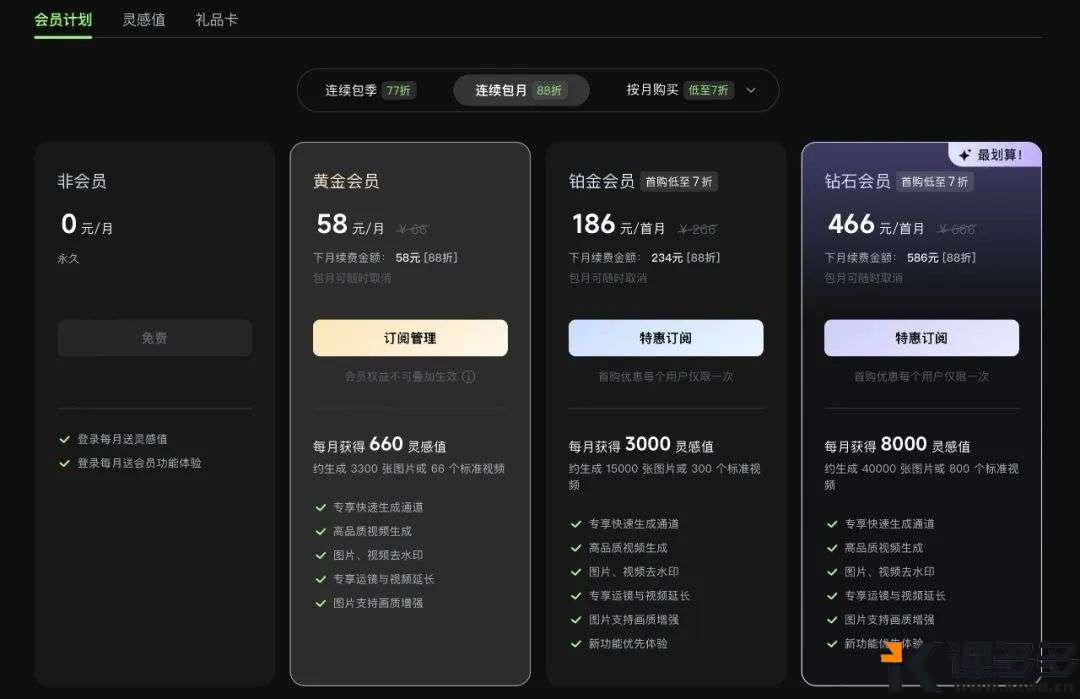Expand the 按月购买 chevron dropdown
This screenshot has width=1080, height=699.
(x=752, y=90)
